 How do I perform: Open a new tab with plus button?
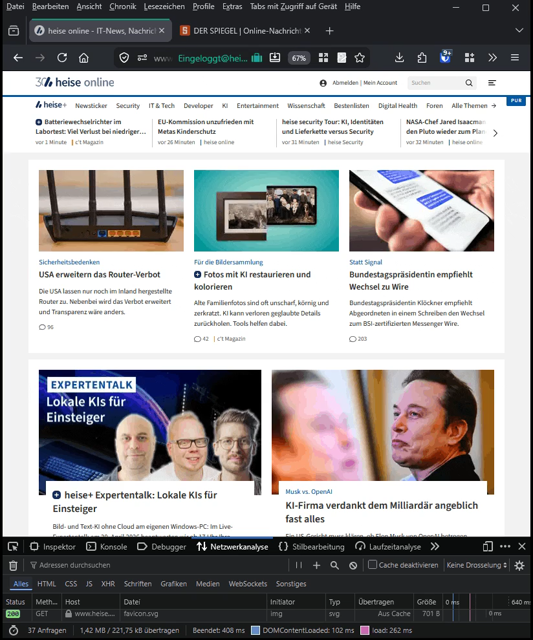(x=329, y=31)
